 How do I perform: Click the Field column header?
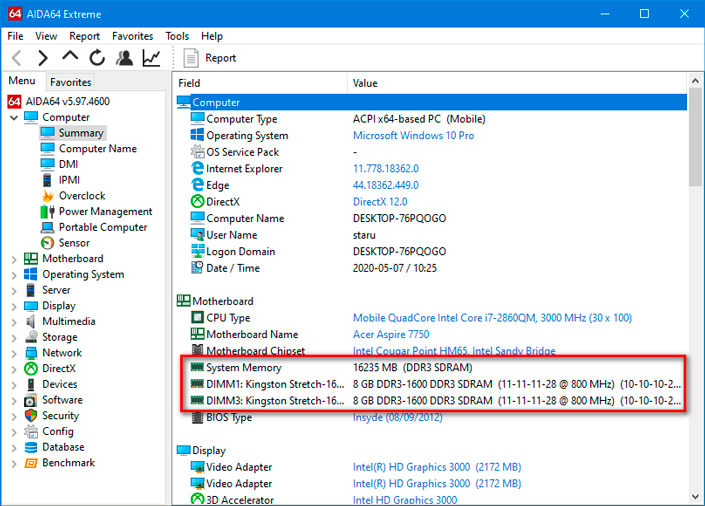click(x=261, y=83)
